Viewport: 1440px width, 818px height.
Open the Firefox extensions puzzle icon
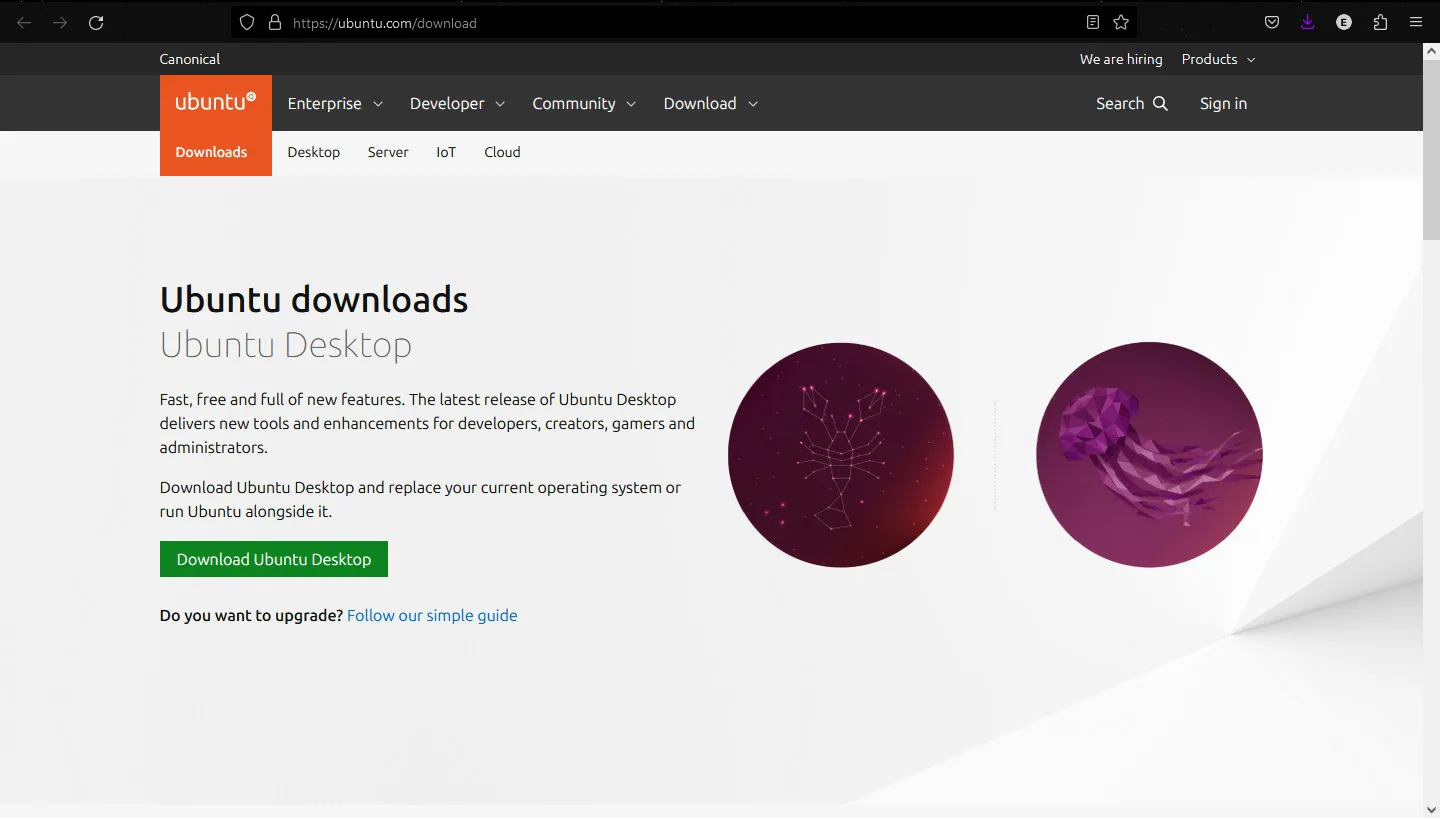[x=1380, y=22]
